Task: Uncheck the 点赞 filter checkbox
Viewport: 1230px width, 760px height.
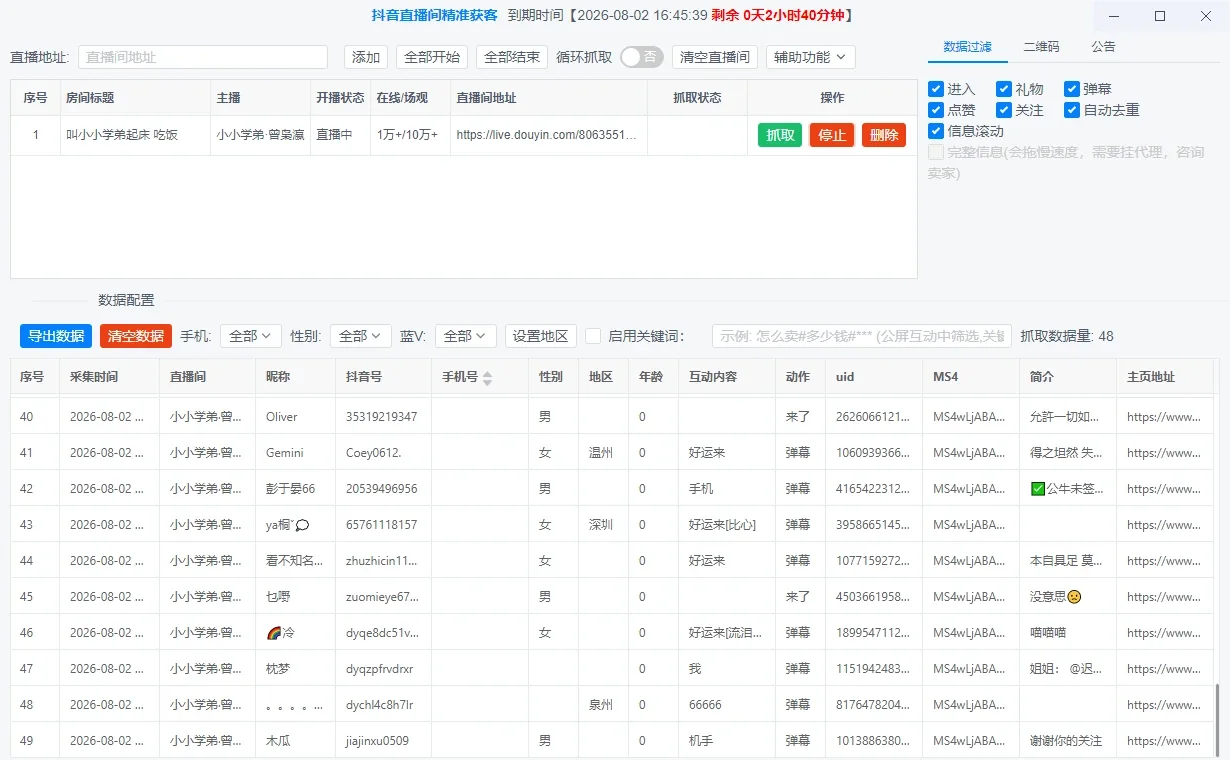Action: pyautogui.click(x=936, y=110)
